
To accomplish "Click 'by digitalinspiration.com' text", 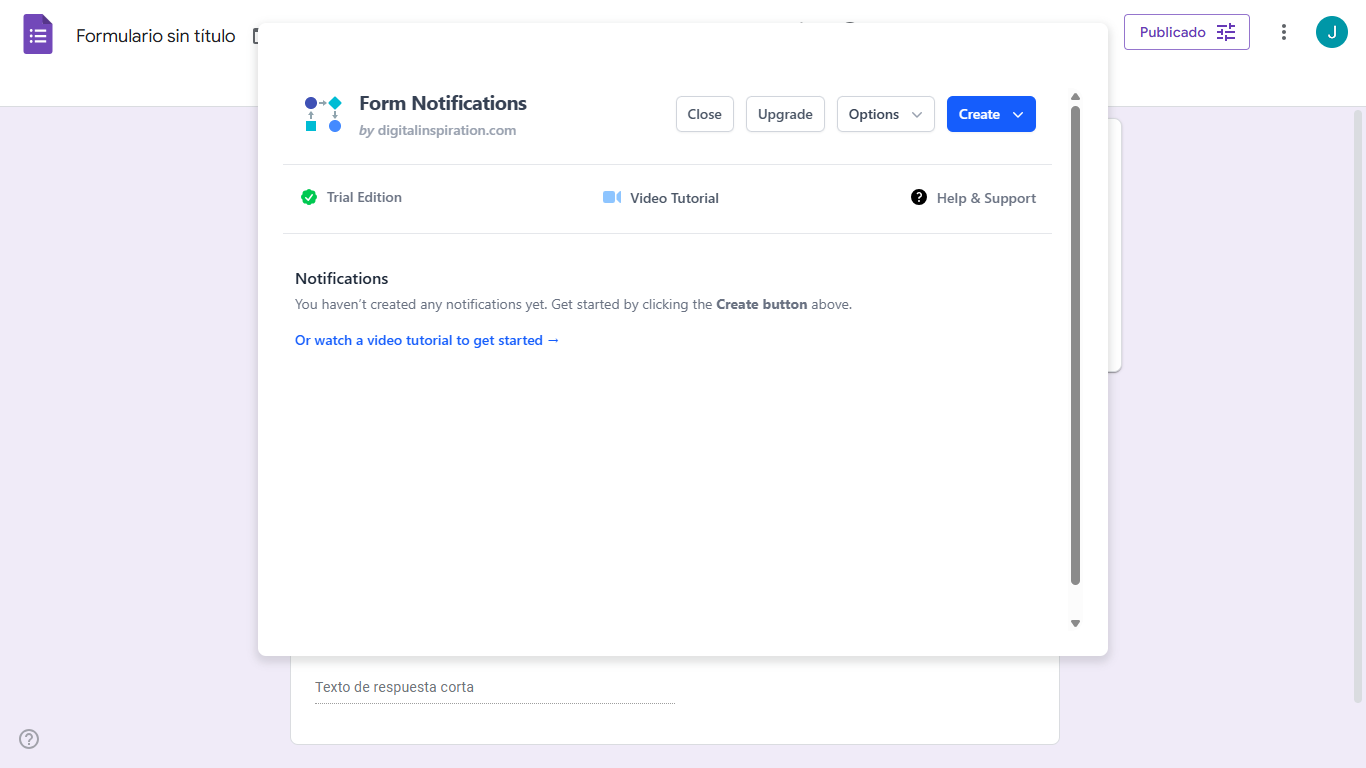I will tap(438, 130).
